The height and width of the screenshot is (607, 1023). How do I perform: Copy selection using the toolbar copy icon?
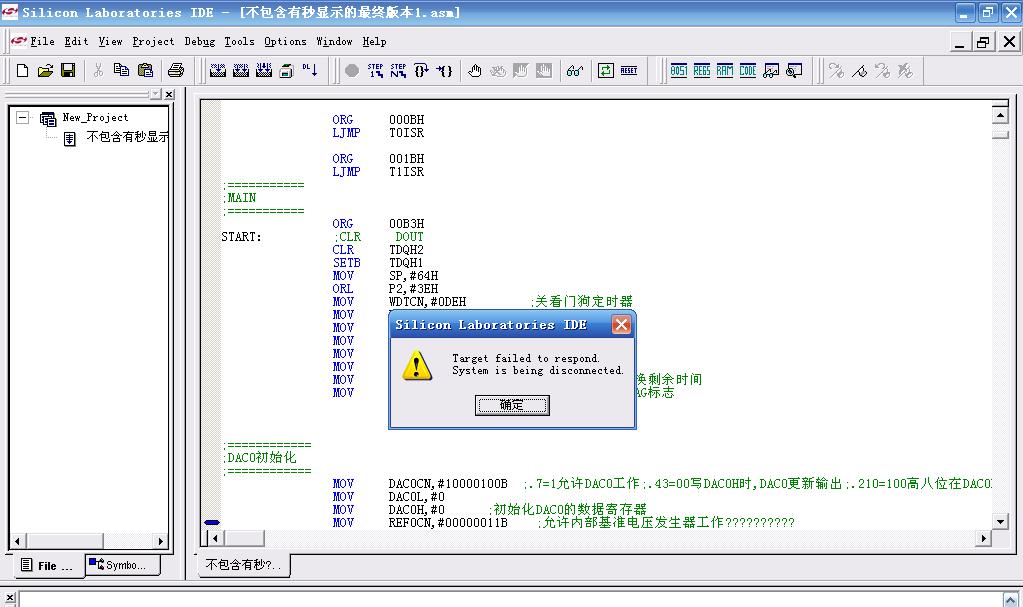[121, 70]
